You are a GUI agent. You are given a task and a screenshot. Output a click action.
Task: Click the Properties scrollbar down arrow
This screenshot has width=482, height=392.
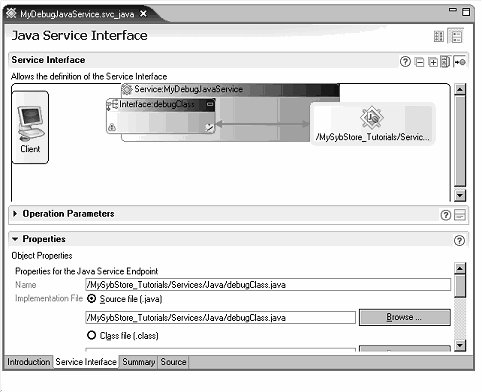click(x=460, y=345)
